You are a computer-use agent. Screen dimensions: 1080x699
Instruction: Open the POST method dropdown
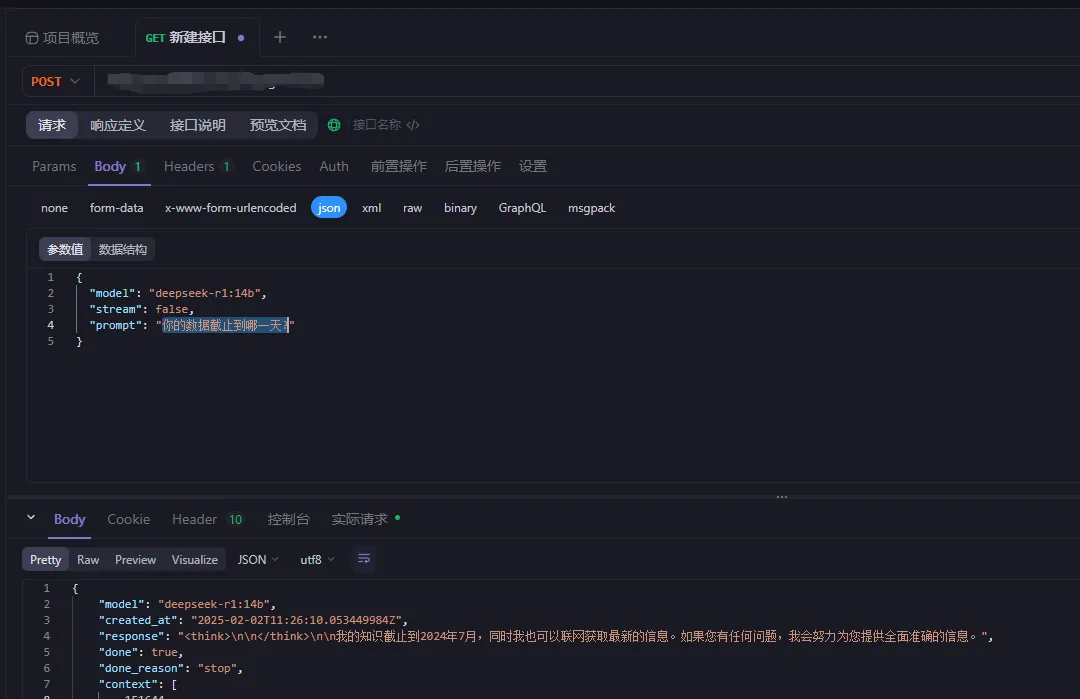pyautogui.click(x=56, y=81)
